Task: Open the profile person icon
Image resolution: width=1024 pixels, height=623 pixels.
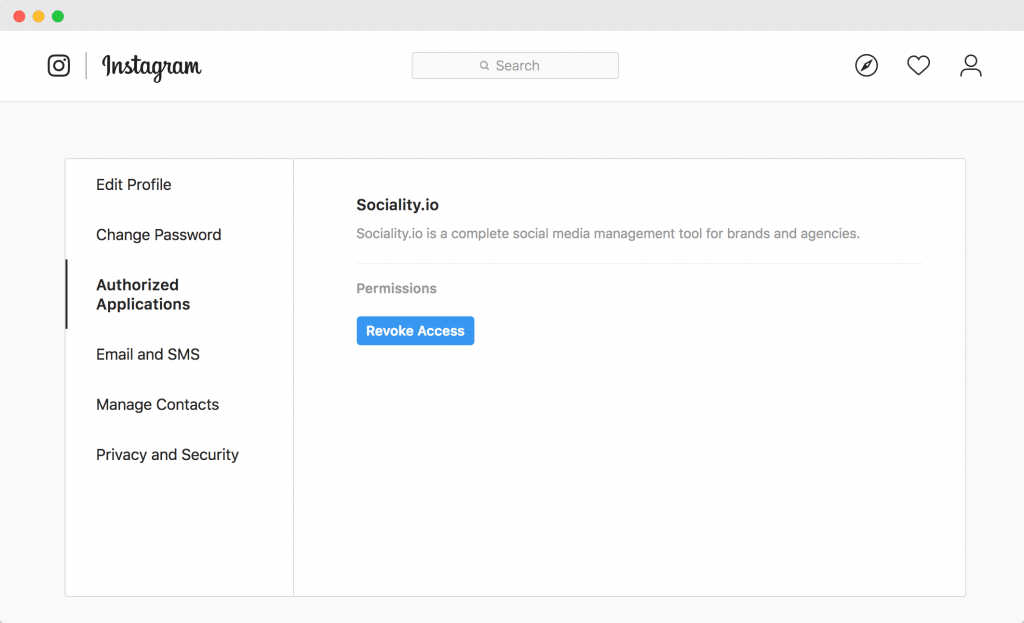Action: [970, 65]
